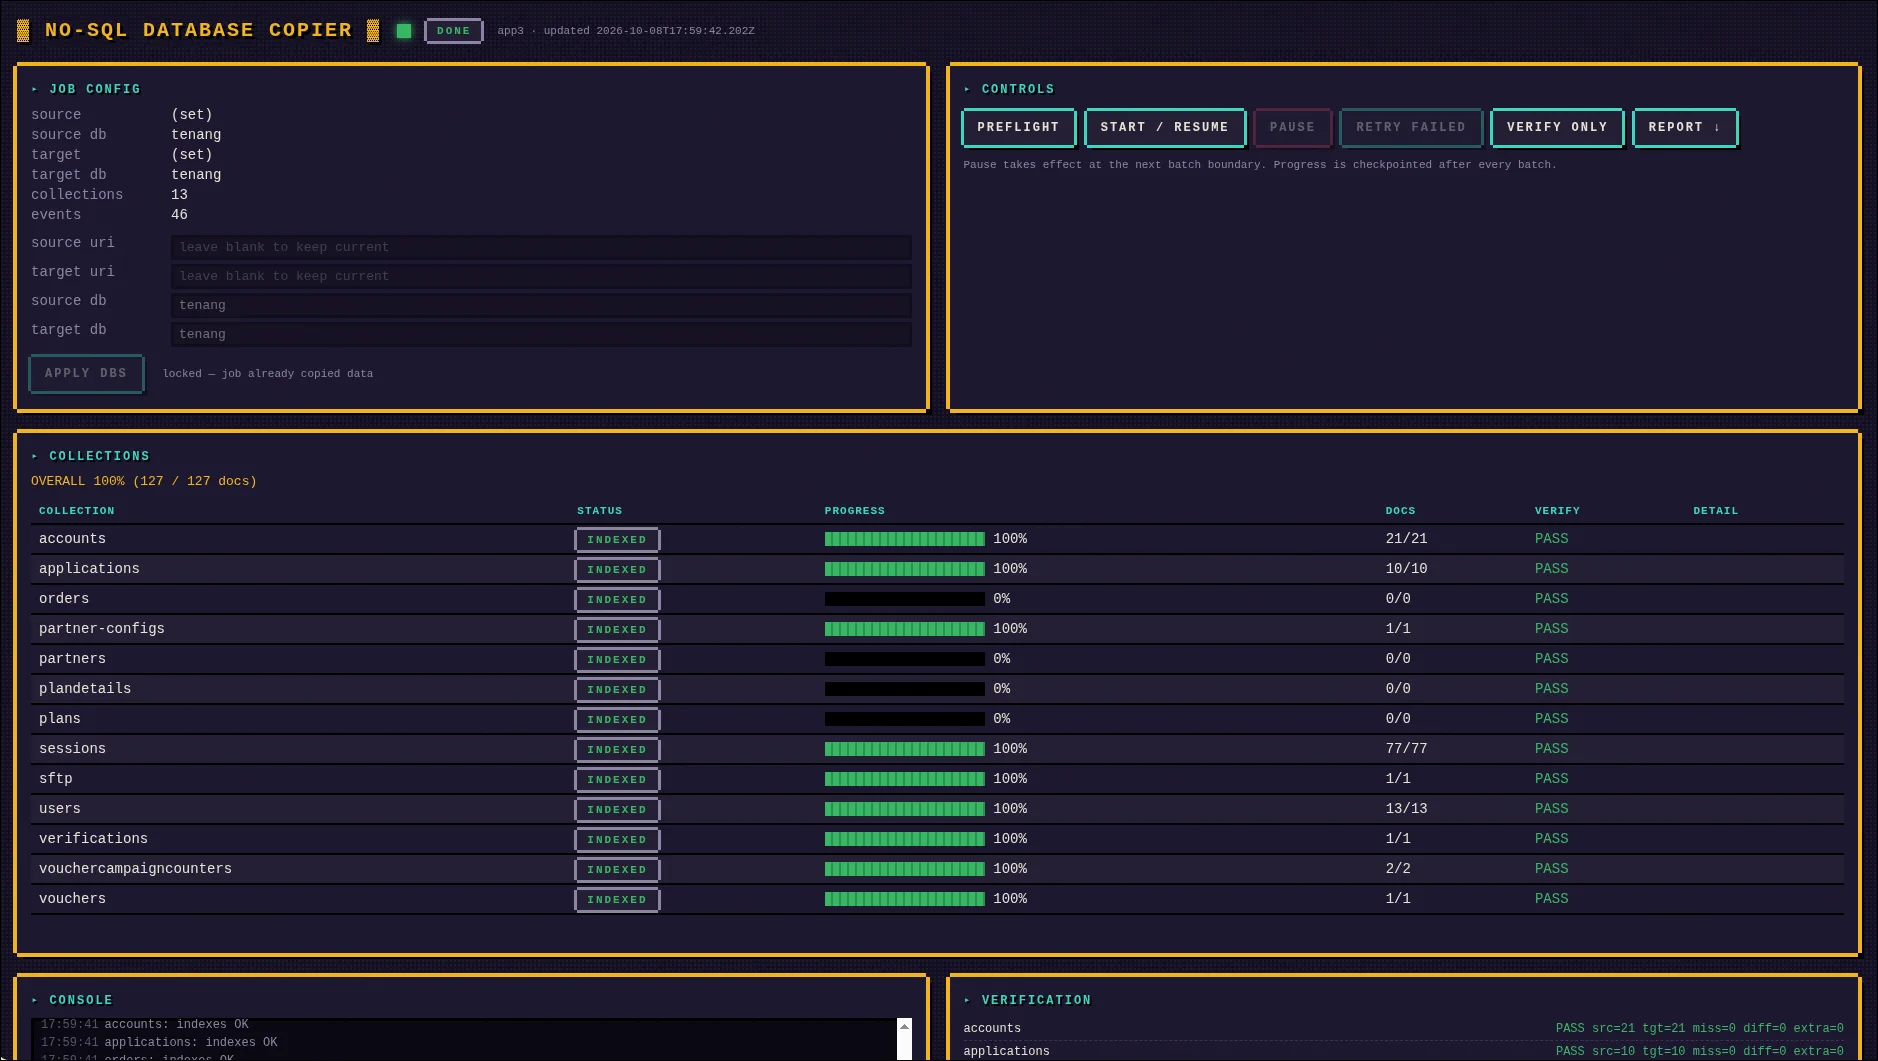Click the accounts progress bar

pos(904,539)
